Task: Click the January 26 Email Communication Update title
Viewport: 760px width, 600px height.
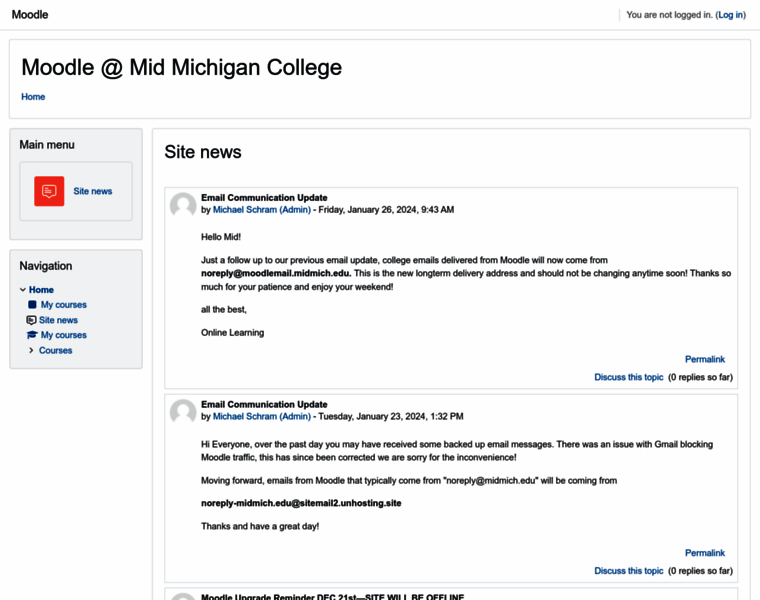Action: pos(264,198)
